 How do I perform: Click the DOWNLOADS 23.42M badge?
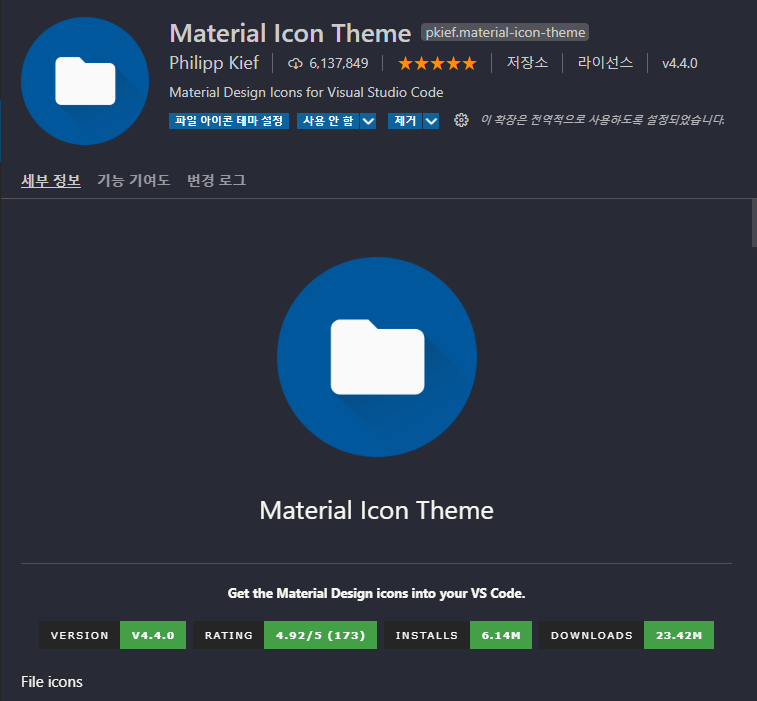[x=626, y=635]
